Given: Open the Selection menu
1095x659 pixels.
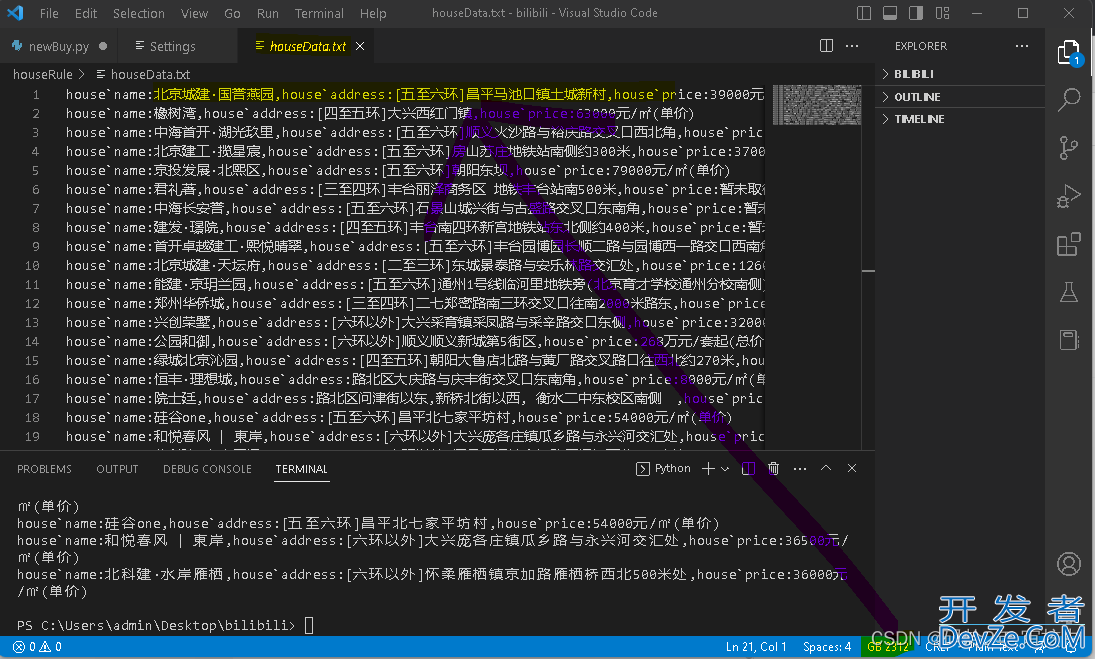Looking at the screenshot, I should [138, 13].
